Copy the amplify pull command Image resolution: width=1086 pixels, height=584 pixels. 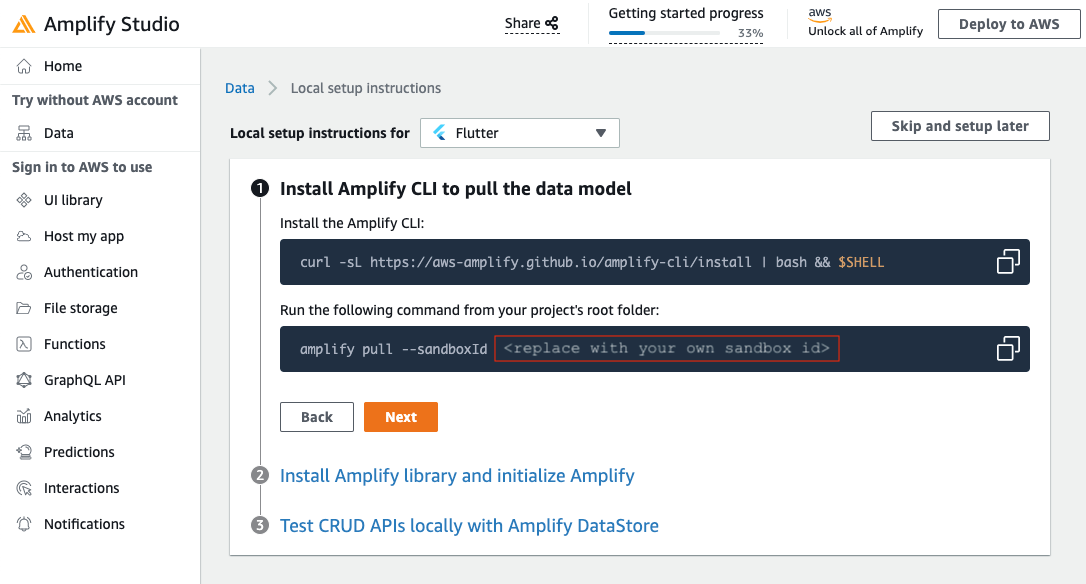1008,348
